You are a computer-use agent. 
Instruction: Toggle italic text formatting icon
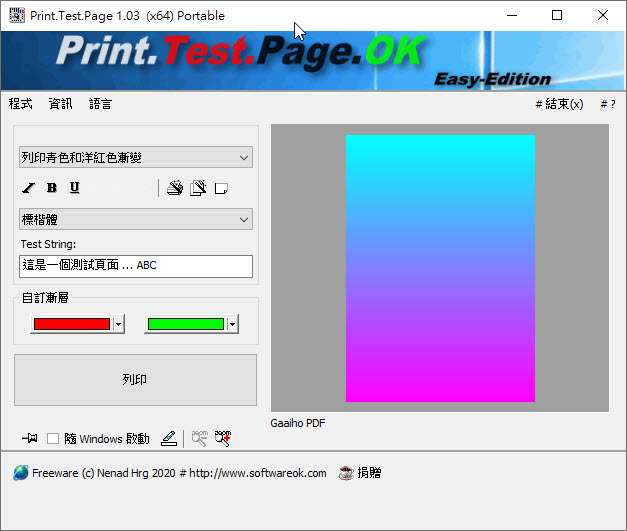point(28,188)
